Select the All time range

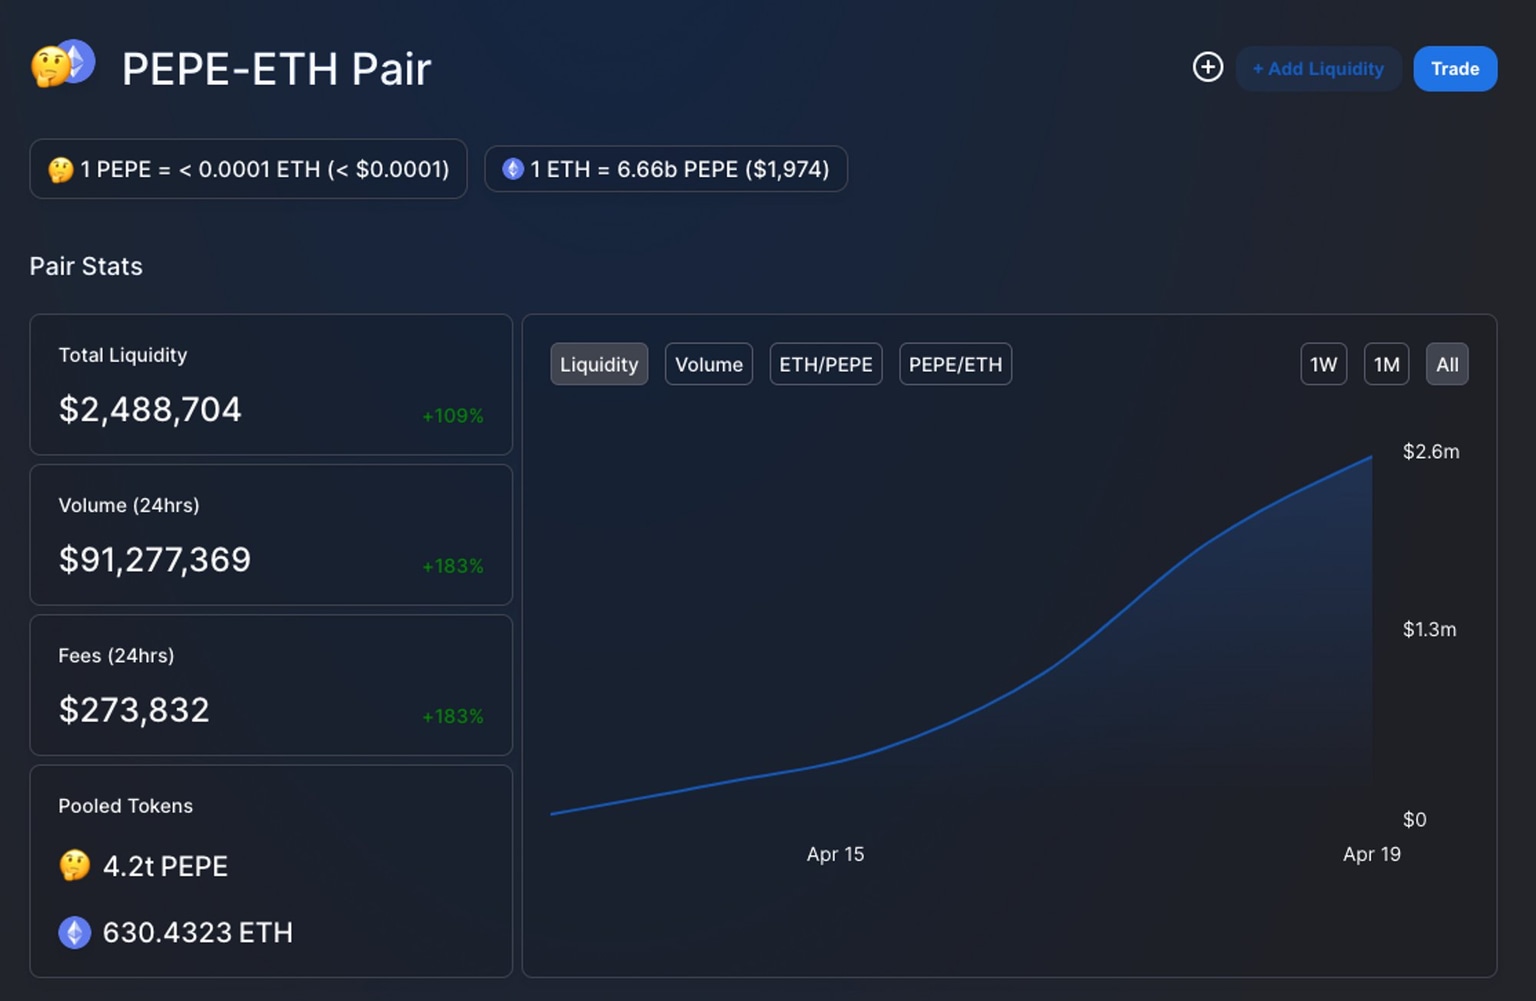1447,364
